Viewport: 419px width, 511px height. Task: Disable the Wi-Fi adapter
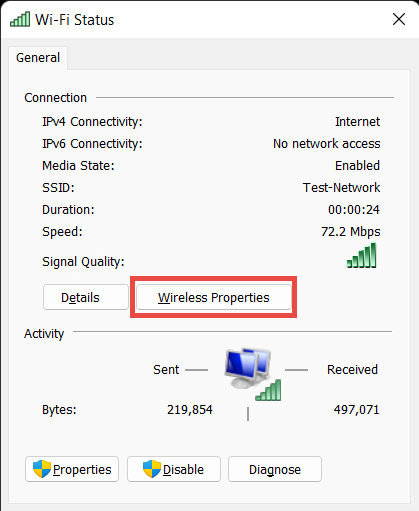174,469
